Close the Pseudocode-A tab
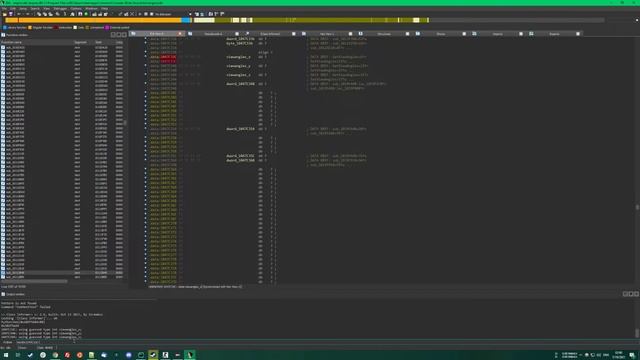Image resolution: width=640 pixels, height=360 pixels. click(237, 34)
